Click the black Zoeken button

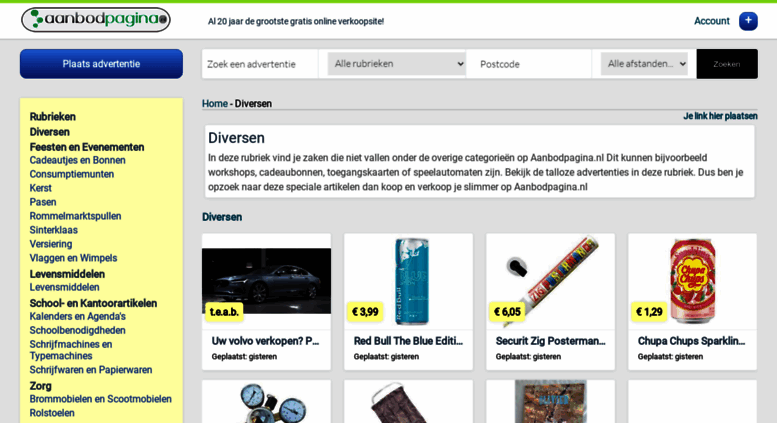pos(727,64)
